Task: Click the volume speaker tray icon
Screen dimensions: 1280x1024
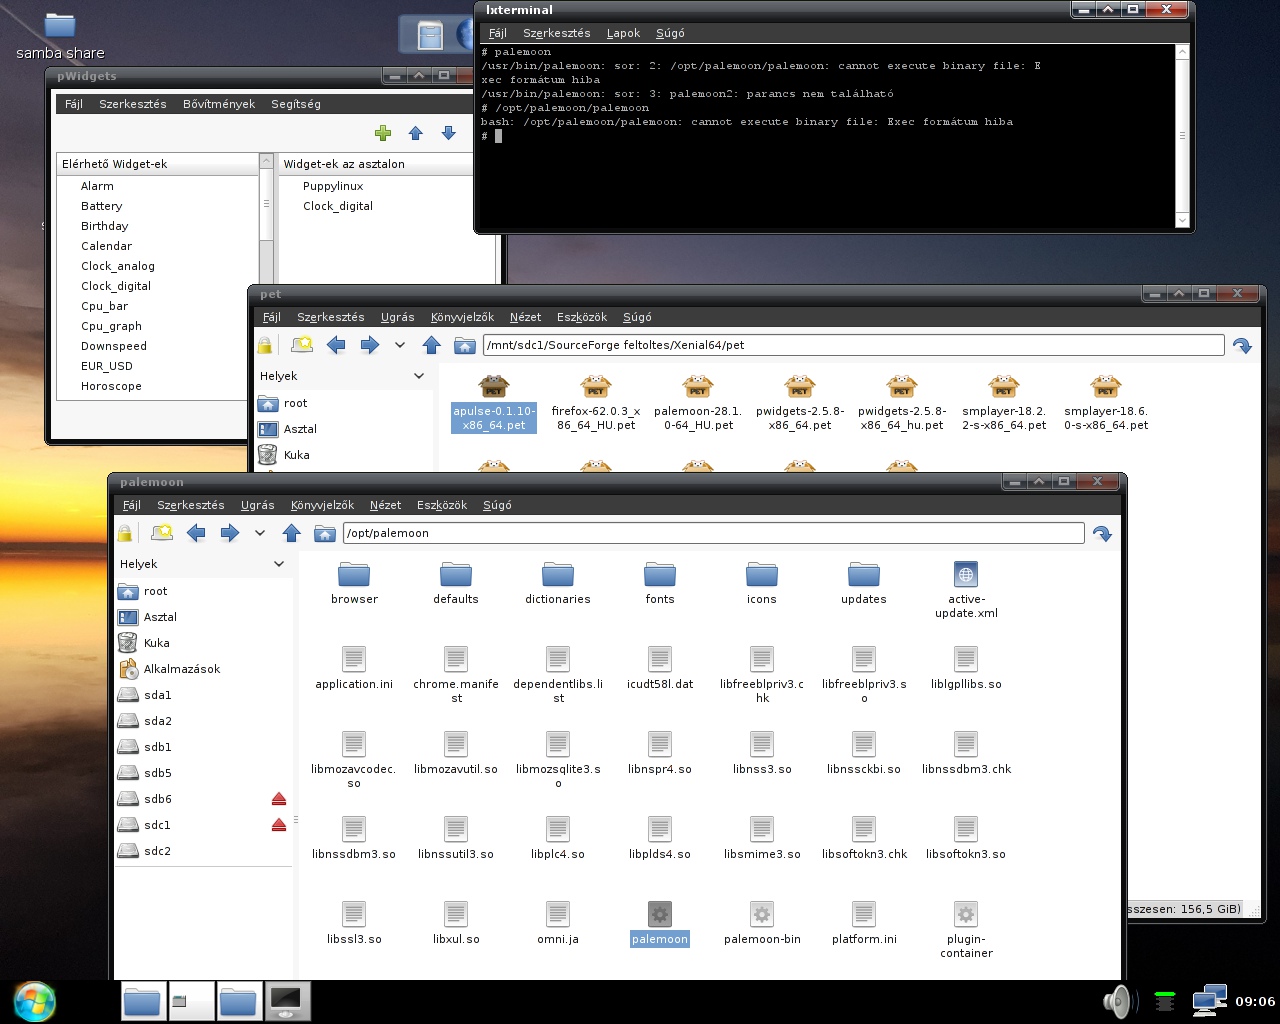Action: pyautogui.click(x=1117, y=1001)
